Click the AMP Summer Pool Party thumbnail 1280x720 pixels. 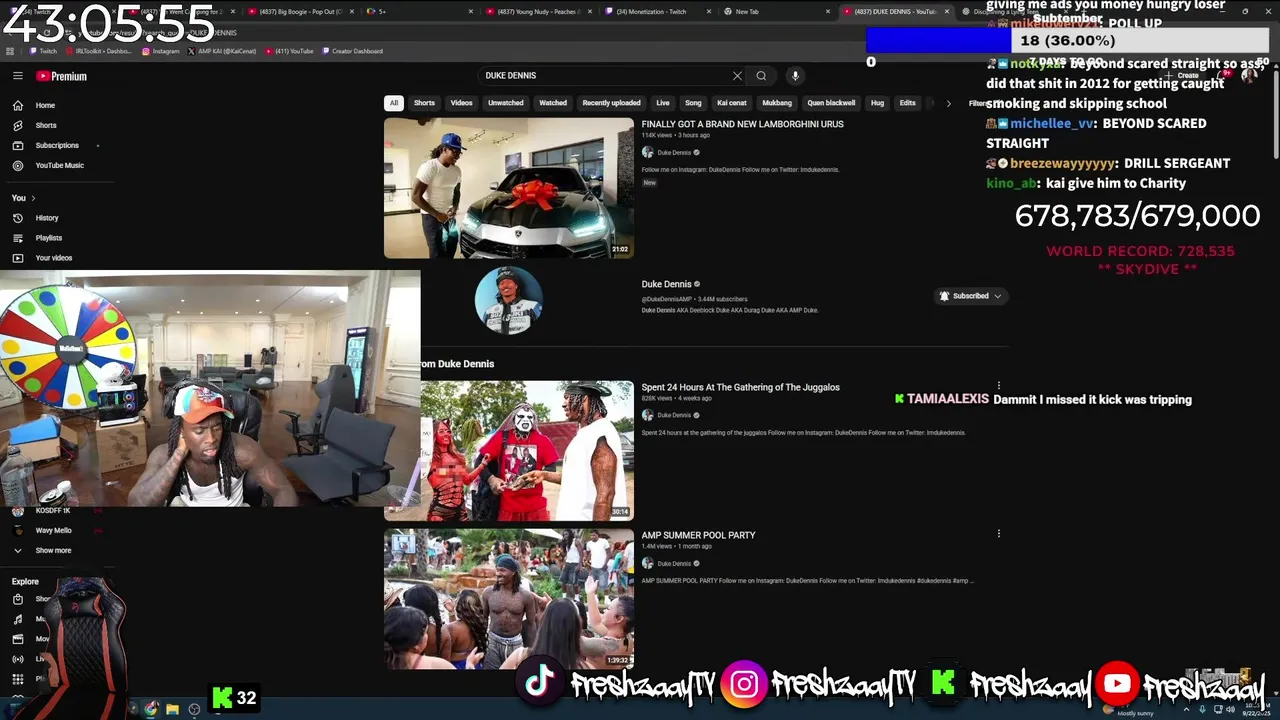click(x=509, y=598)
